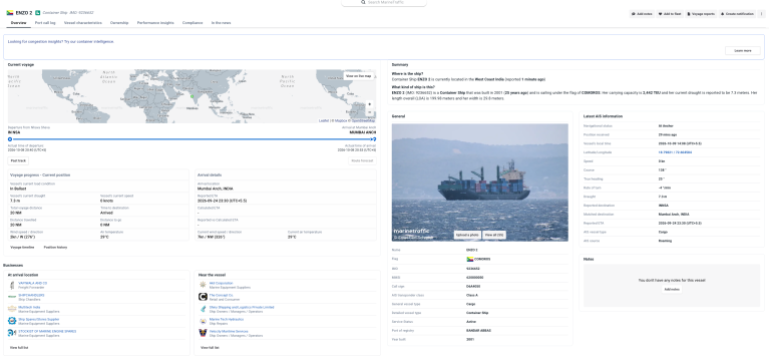769x364 pixels.
Task: Click the shipping and logistics company logo
Action: (x=203, y=309)
